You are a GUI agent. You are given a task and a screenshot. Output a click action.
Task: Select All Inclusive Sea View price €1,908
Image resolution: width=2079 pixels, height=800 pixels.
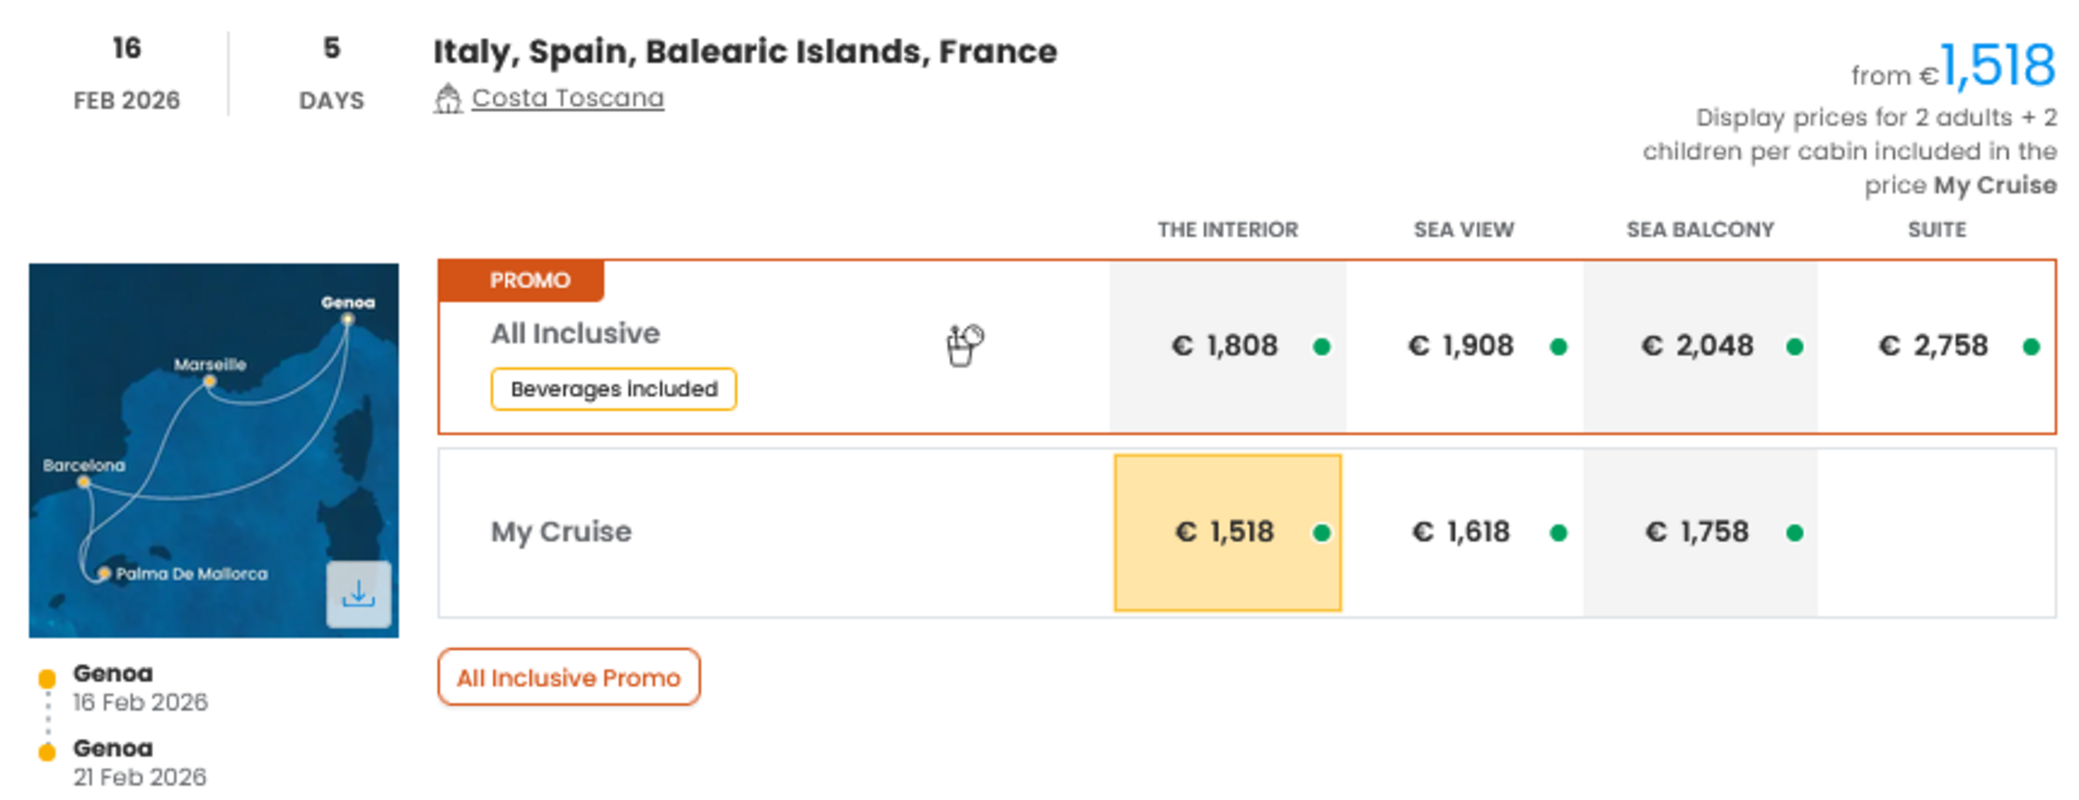[1461, 346]
